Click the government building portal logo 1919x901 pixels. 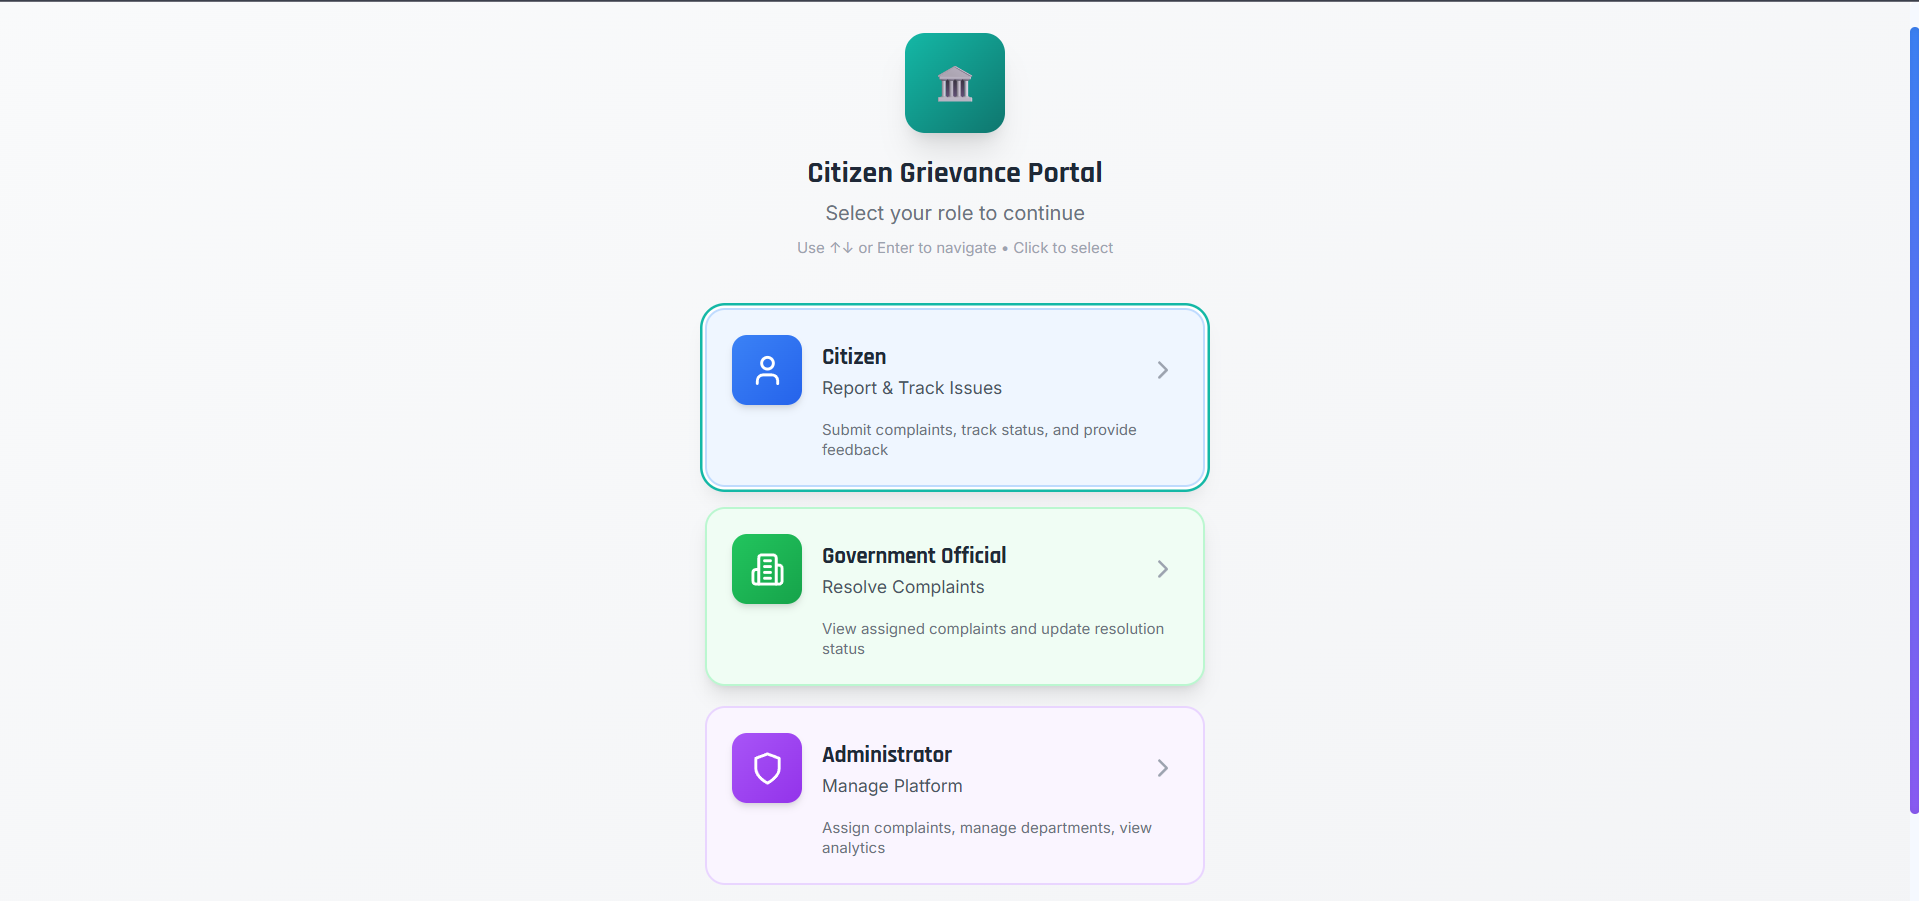(955, 83)
